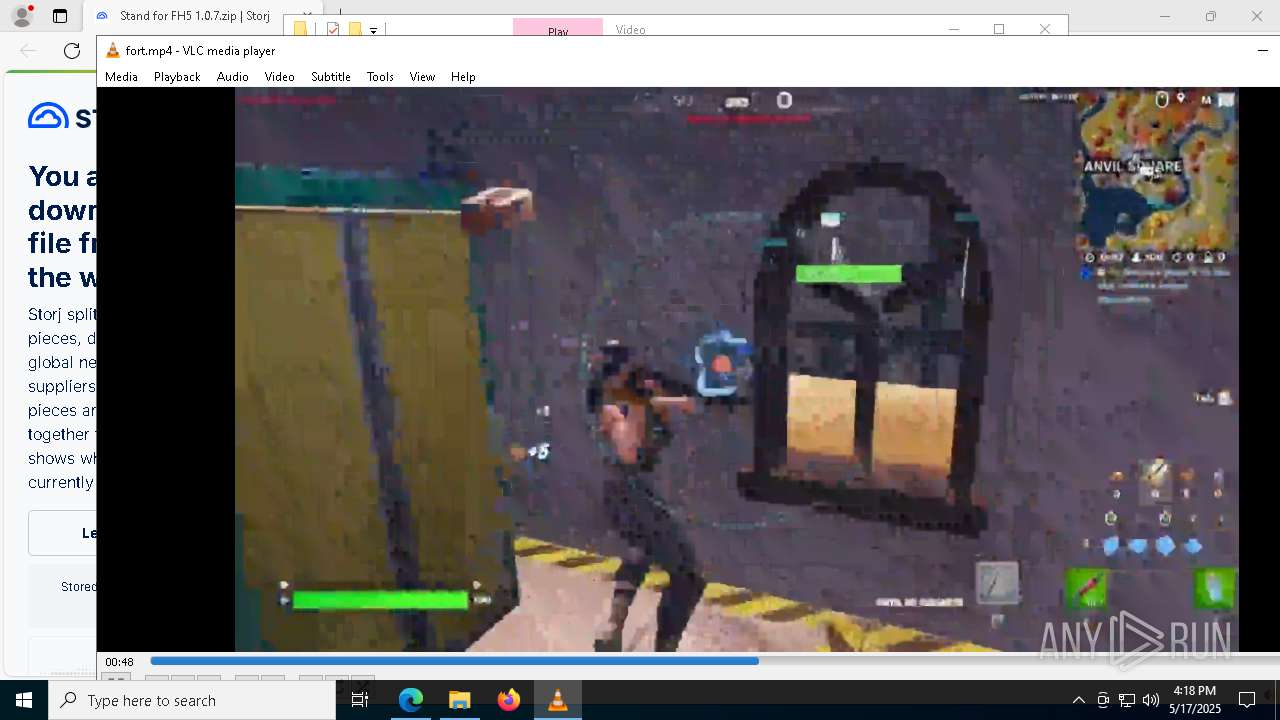Restore down the browser window

click(1211, 16)
